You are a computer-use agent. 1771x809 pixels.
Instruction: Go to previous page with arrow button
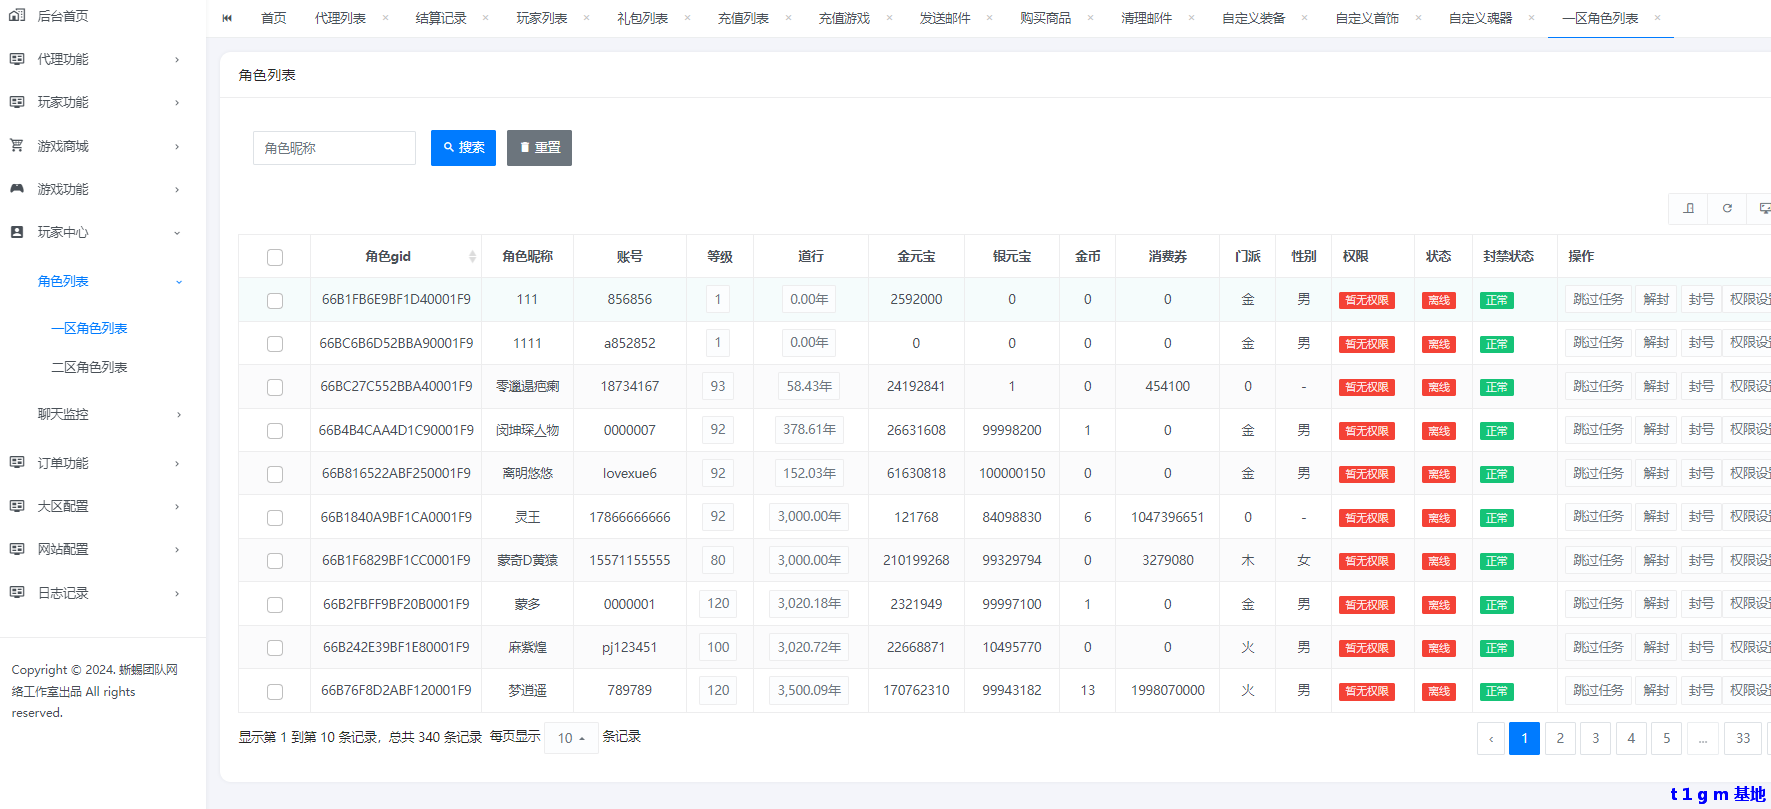pyautogui.click(x=1491, y=738)
